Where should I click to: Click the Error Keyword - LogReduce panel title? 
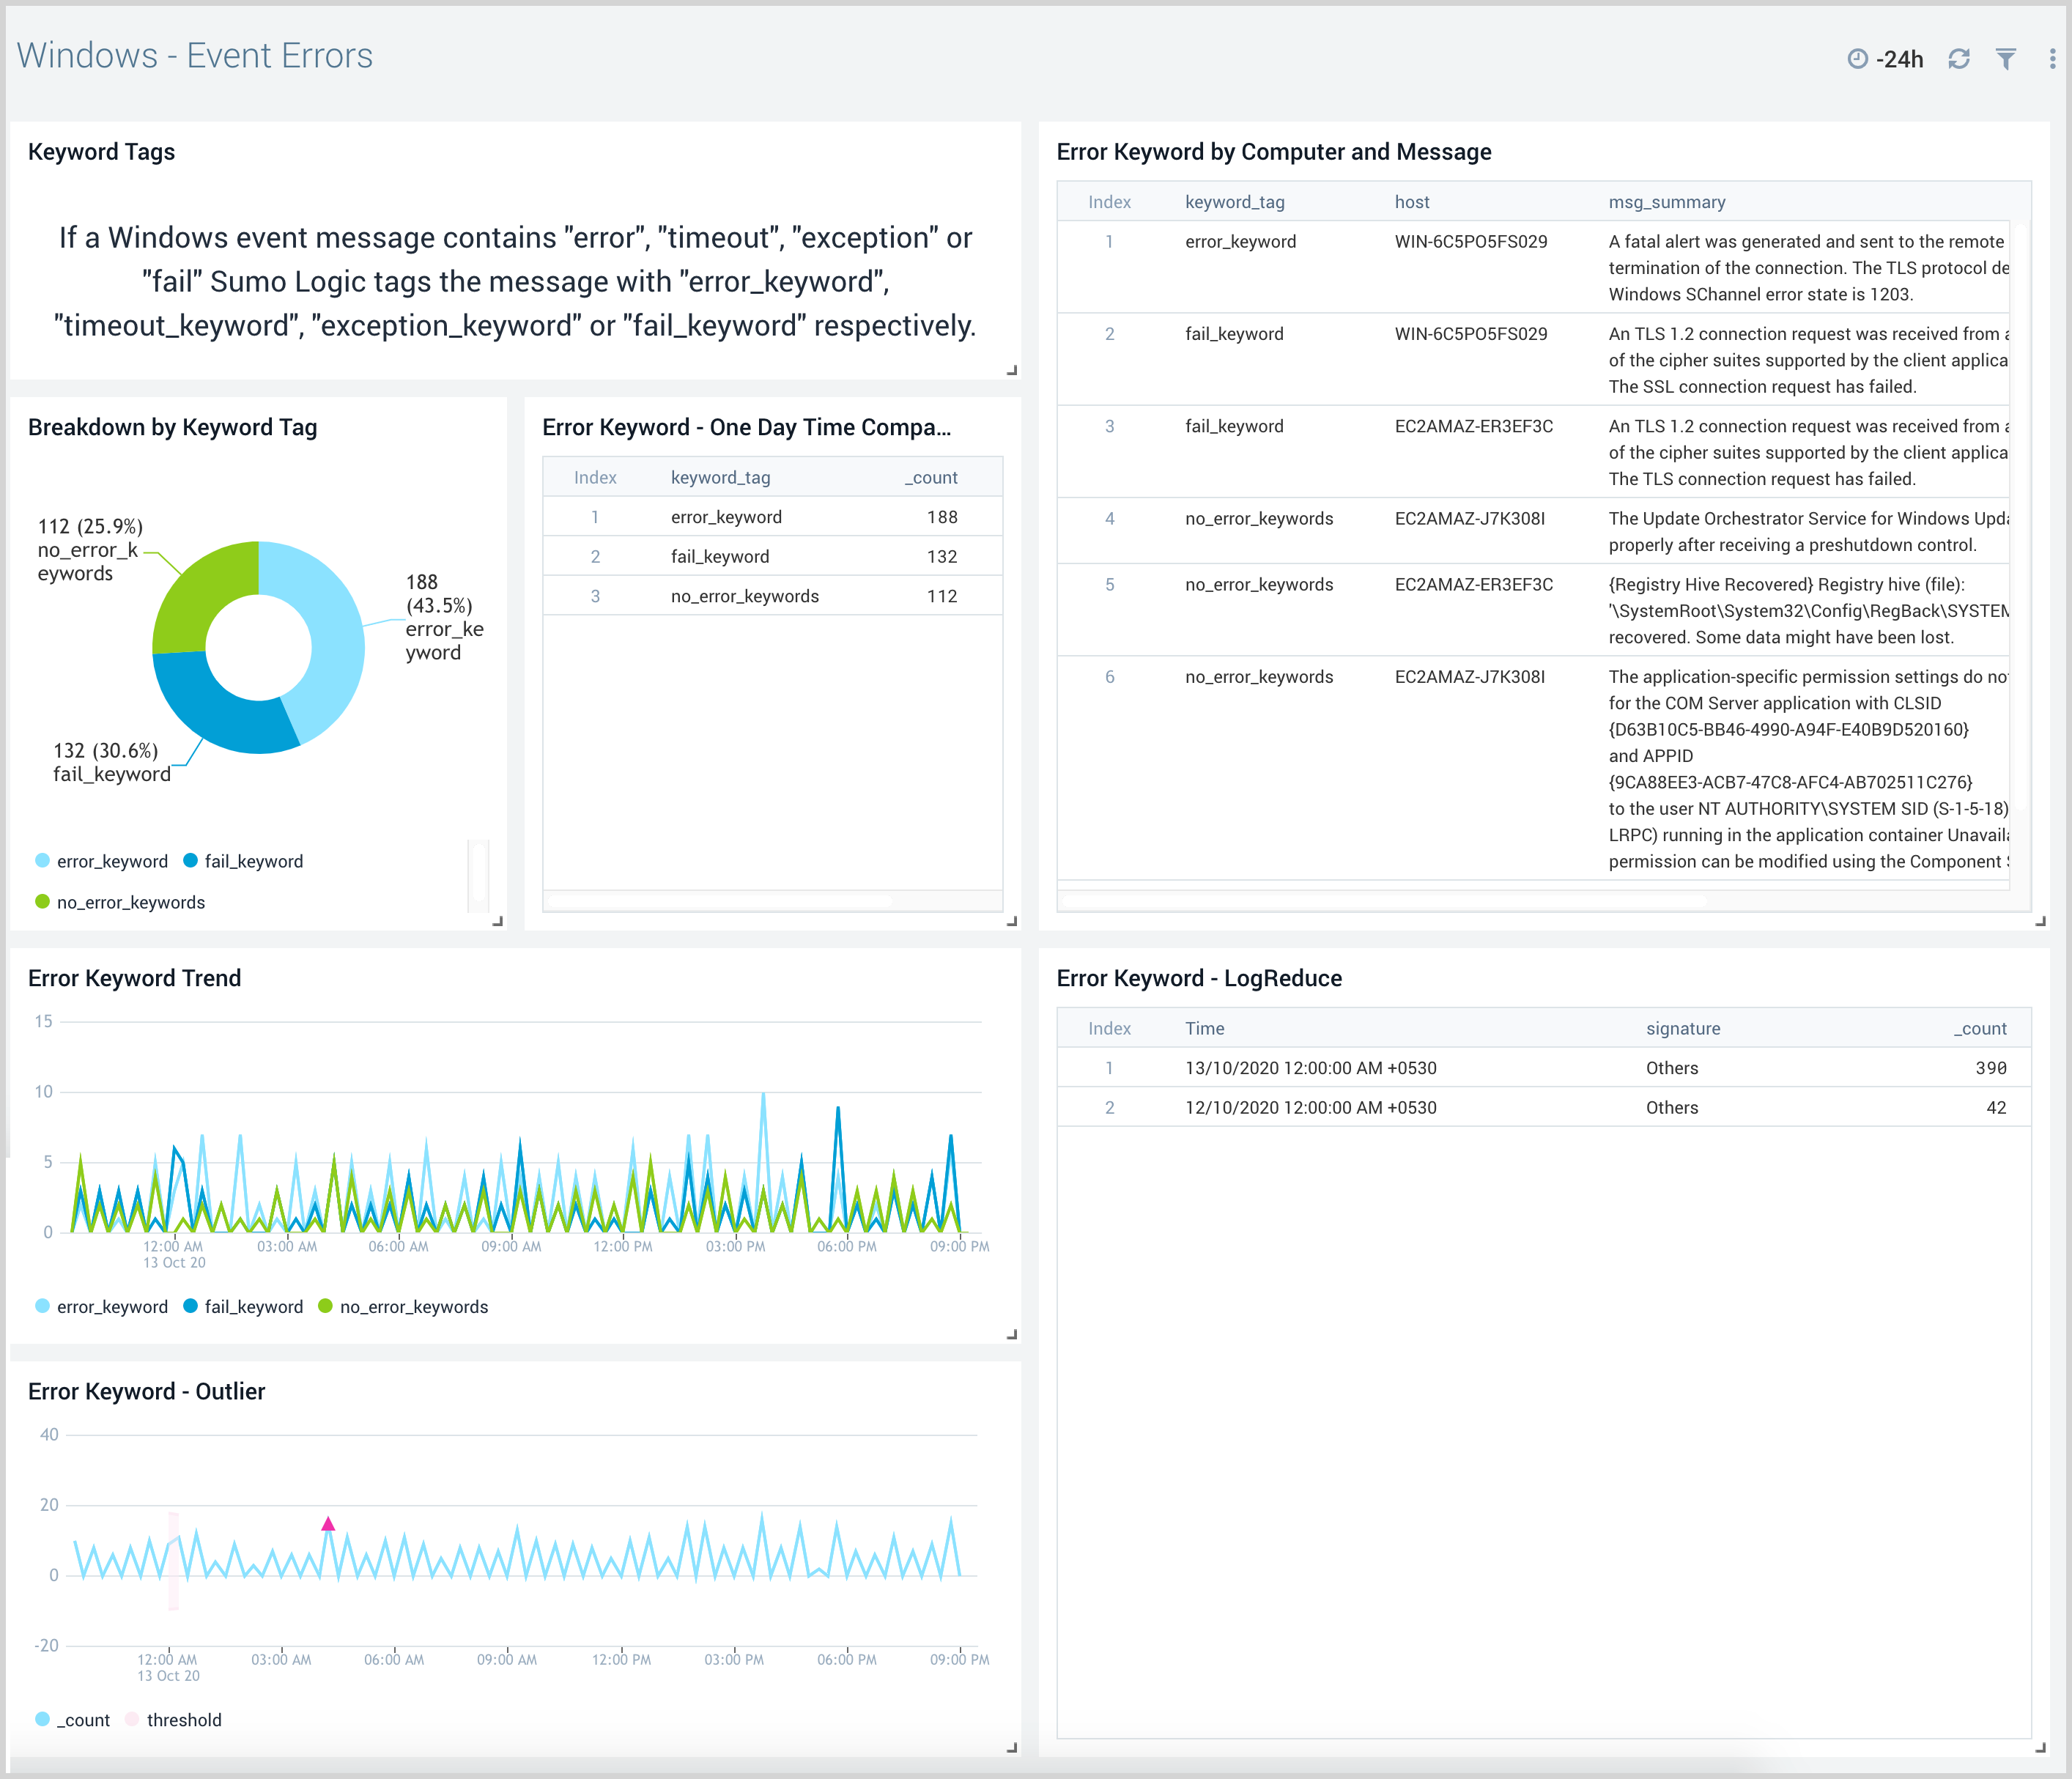coord(1200,978)
